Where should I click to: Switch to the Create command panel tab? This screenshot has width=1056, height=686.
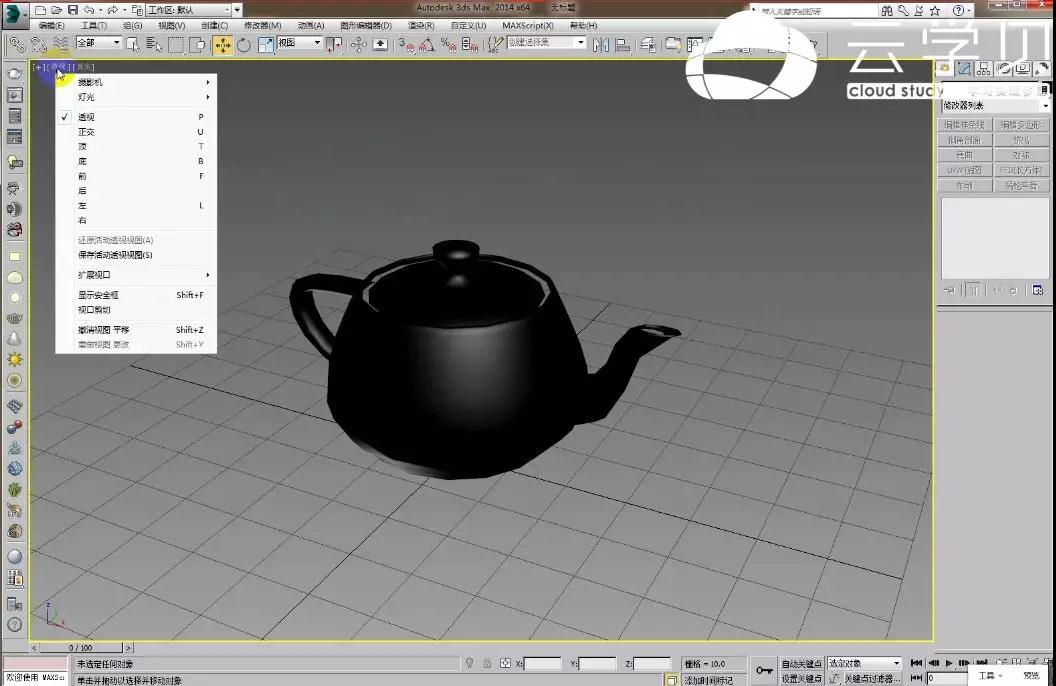(944, 69)
